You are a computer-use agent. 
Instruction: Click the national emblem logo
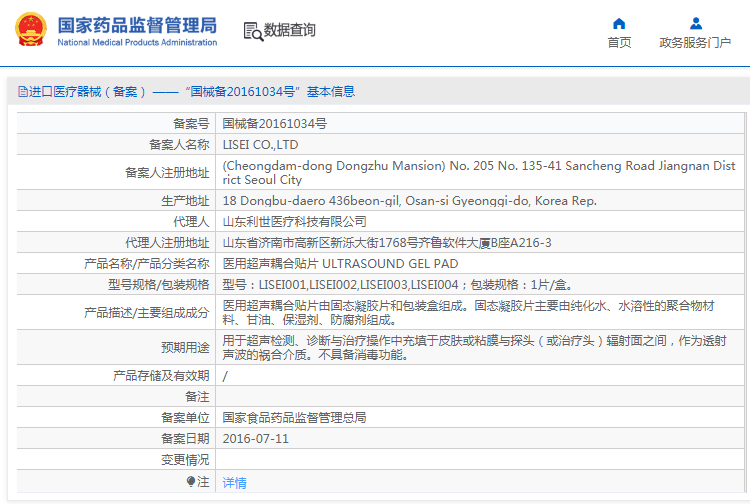click(31, 30)
